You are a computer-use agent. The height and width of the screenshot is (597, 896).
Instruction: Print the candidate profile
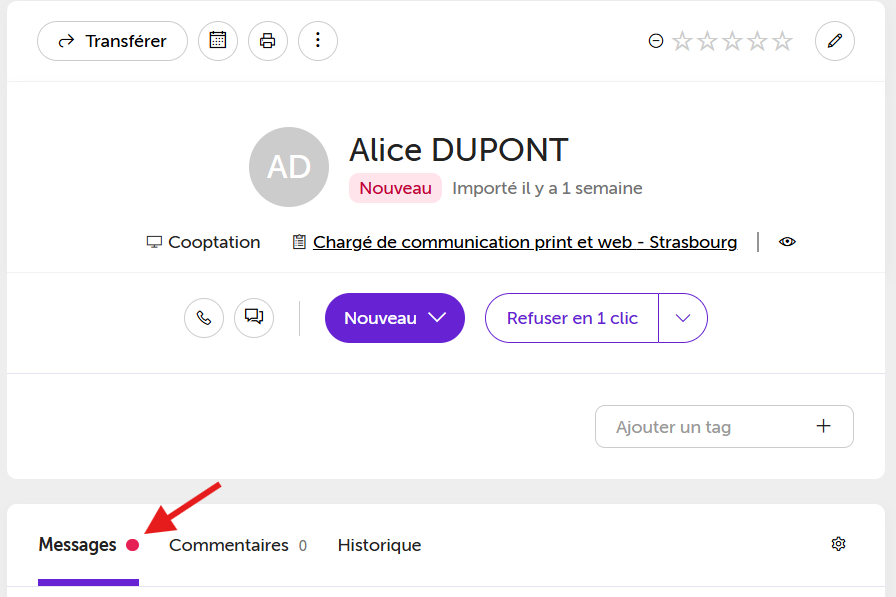267,41
